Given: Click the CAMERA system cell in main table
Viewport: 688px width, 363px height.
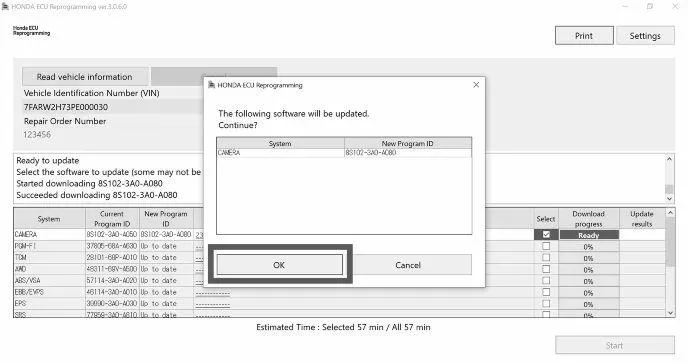Looking at the screenshot, I should (x=49, y=235).
